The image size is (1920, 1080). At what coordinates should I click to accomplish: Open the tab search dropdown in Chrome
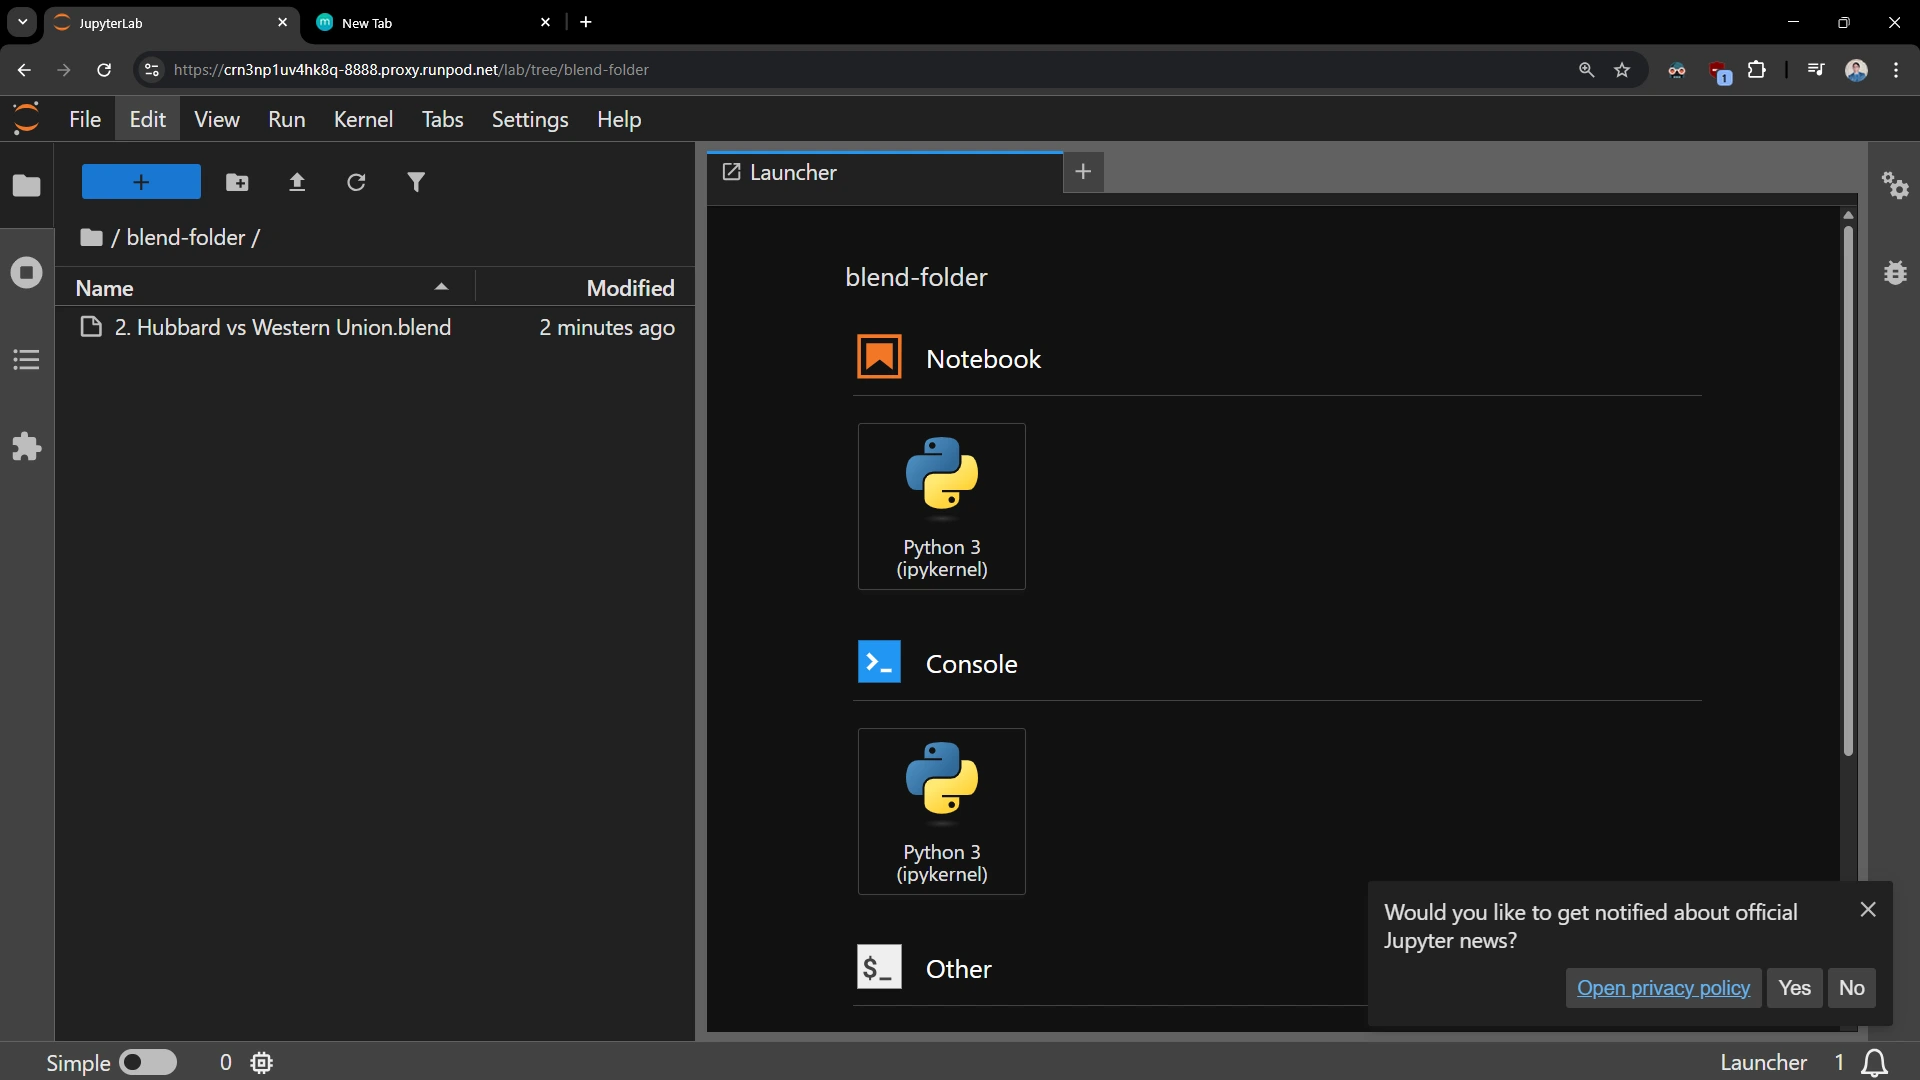tap(22, 22)
